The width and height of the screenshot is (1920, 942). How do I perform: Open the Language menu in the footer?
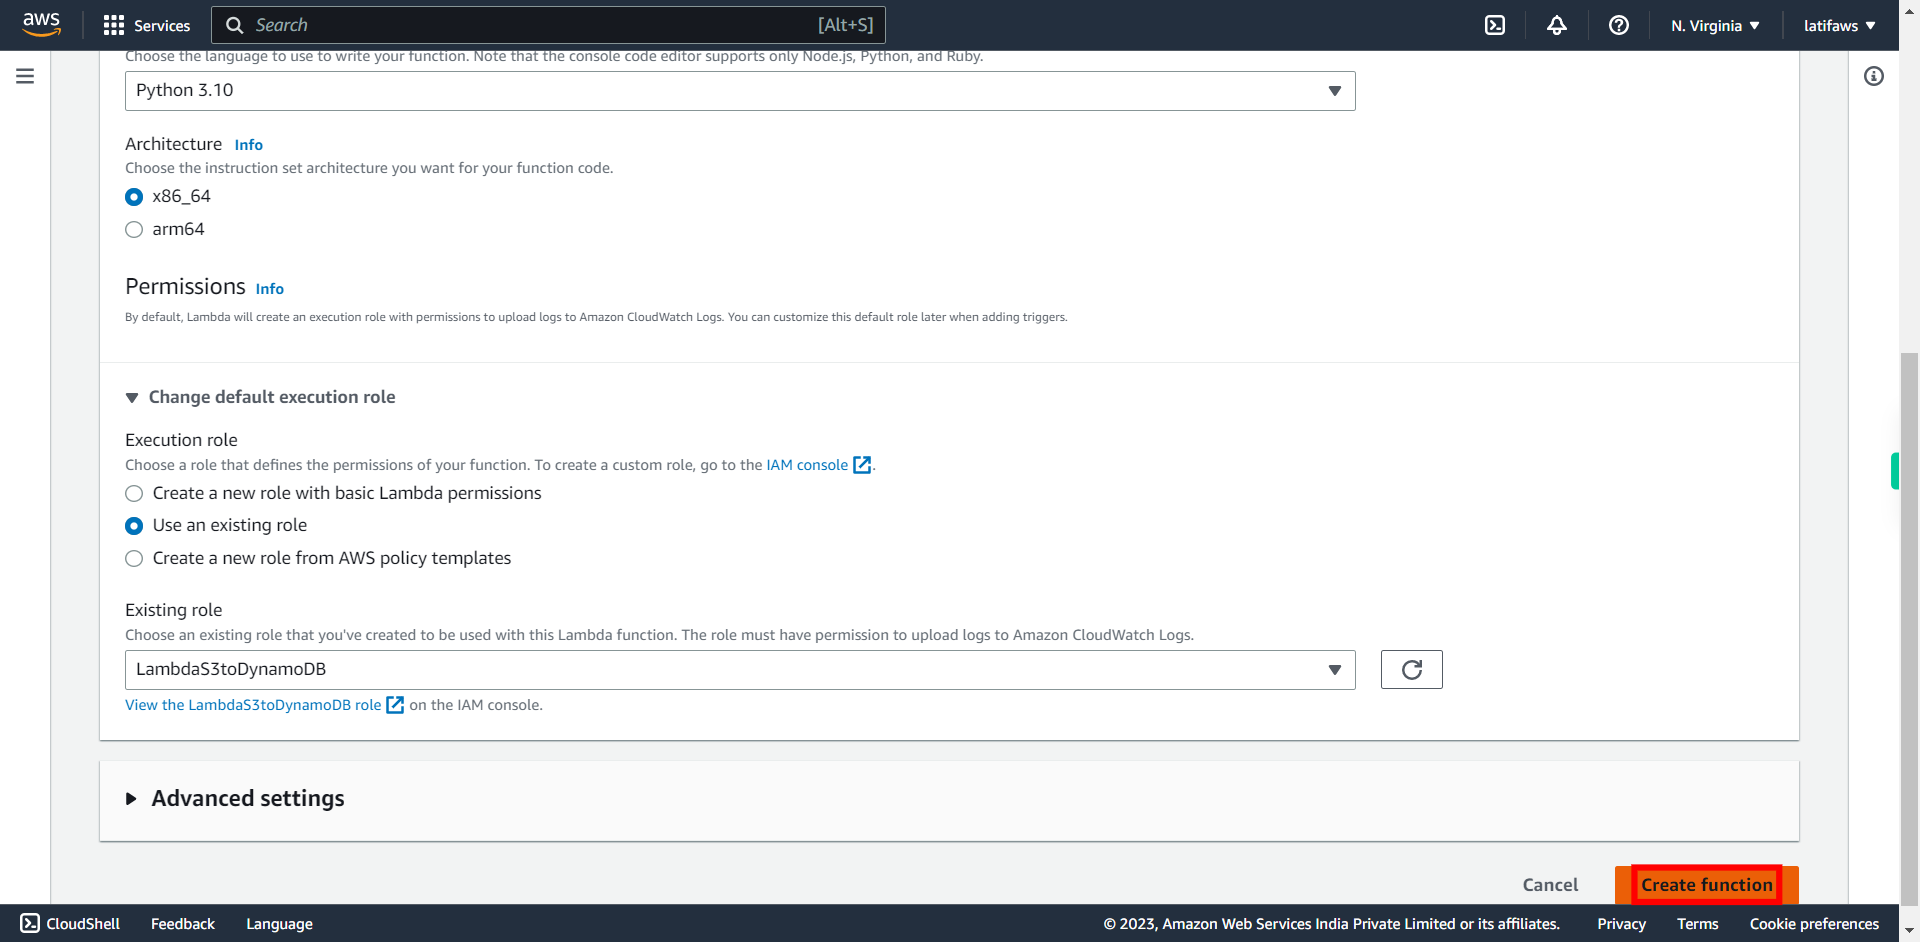tap(279, 924)
